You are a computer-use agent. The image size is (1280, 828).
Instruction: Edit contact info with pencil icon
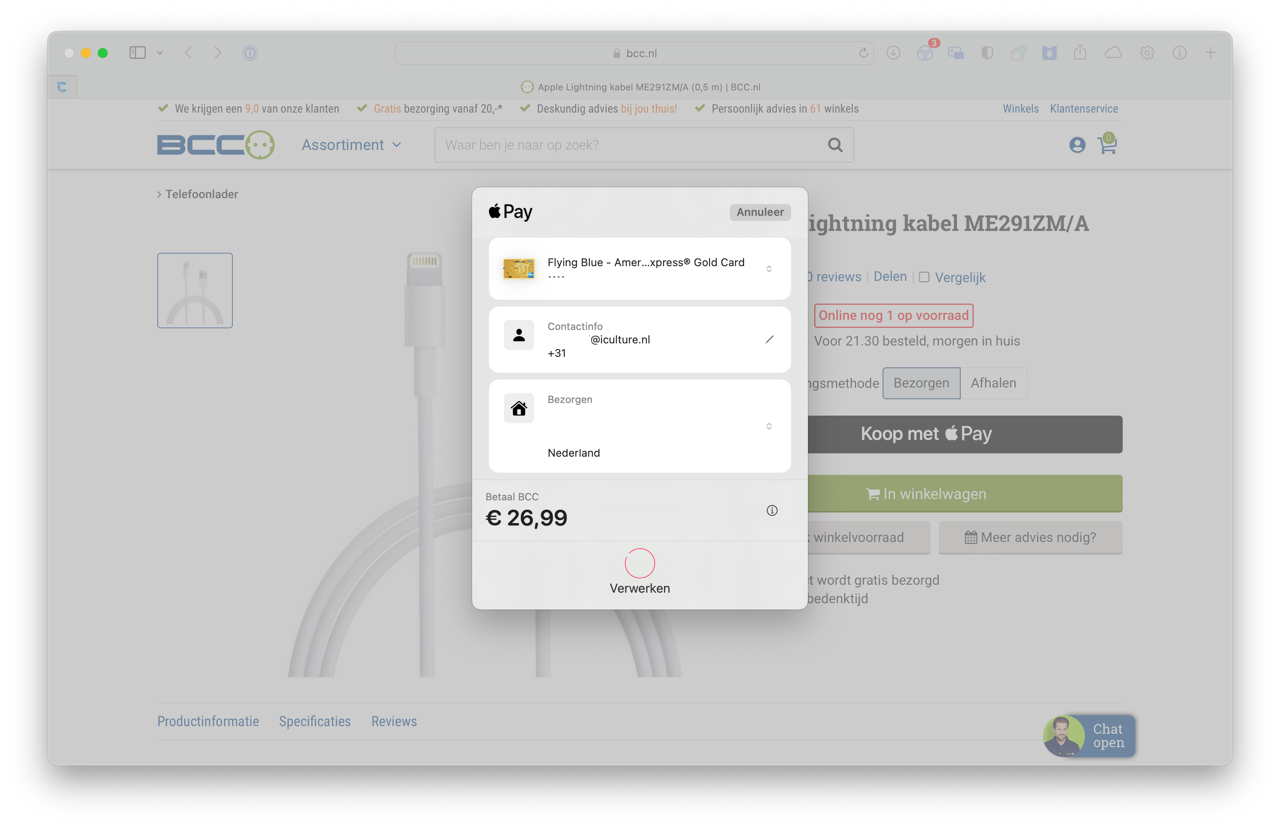tap(769, 340)
